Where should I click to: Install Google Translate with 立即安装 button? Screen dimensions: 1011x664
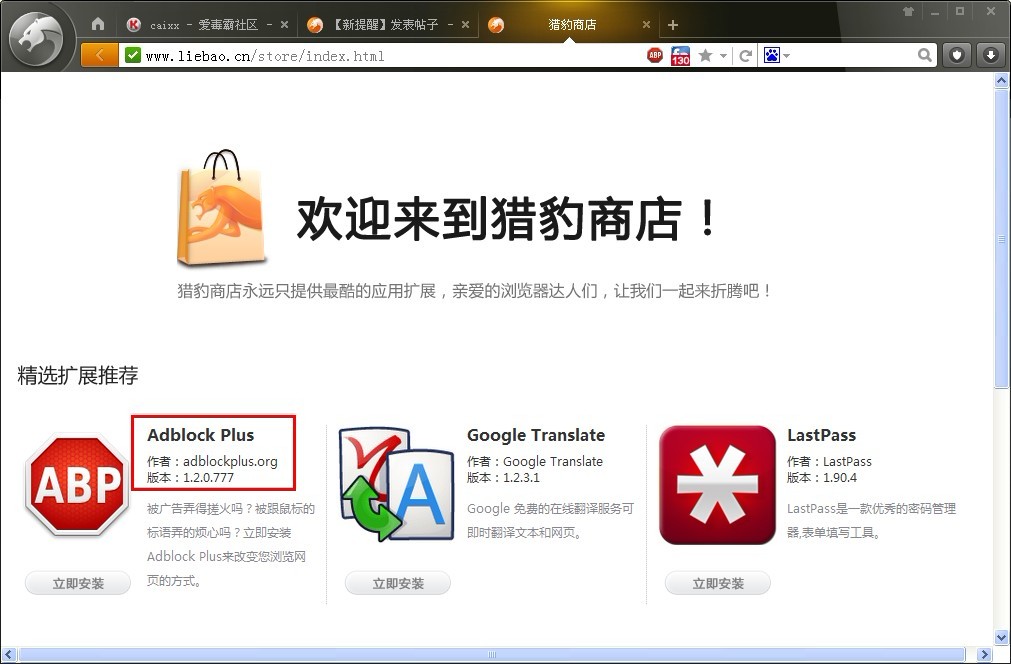[398, 583]
